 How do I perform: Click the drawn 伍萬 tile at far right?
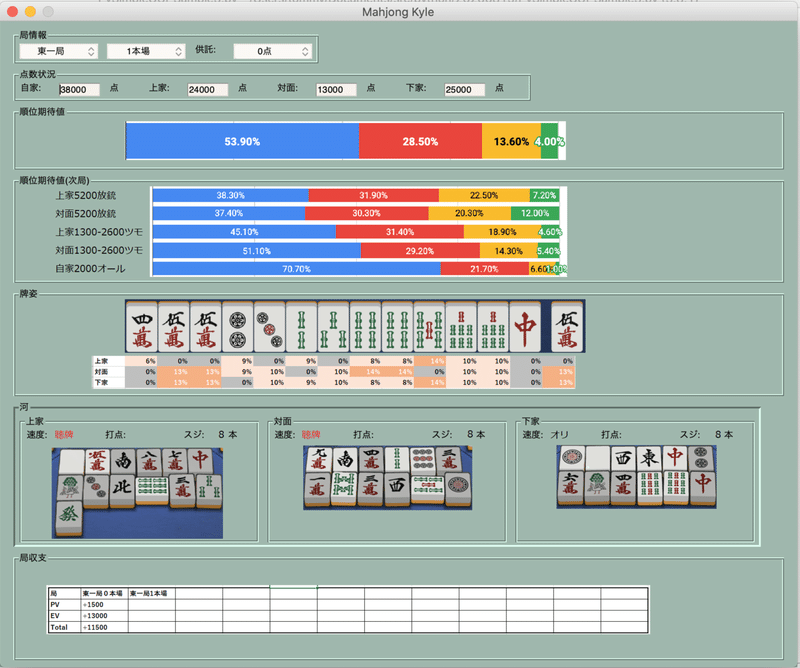pos(567,327)
